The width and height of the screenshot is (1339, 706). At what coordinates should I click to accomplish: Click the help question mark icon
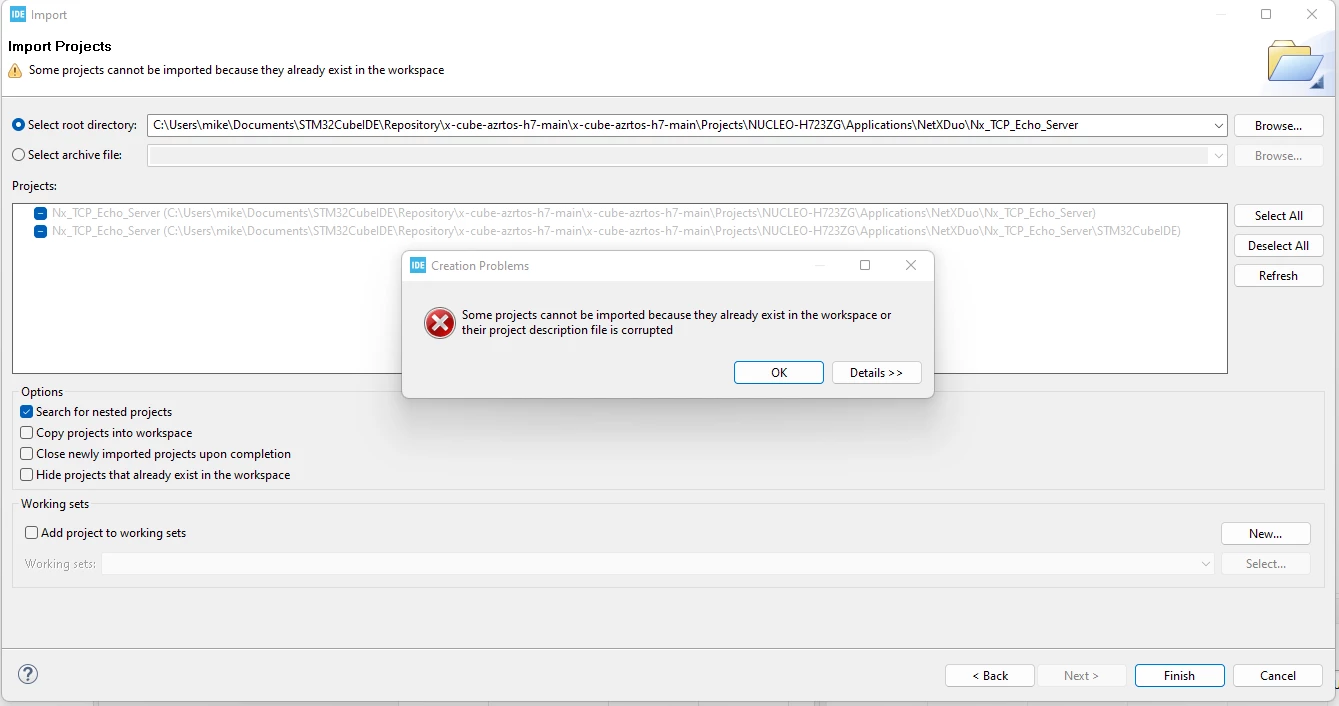28,674
